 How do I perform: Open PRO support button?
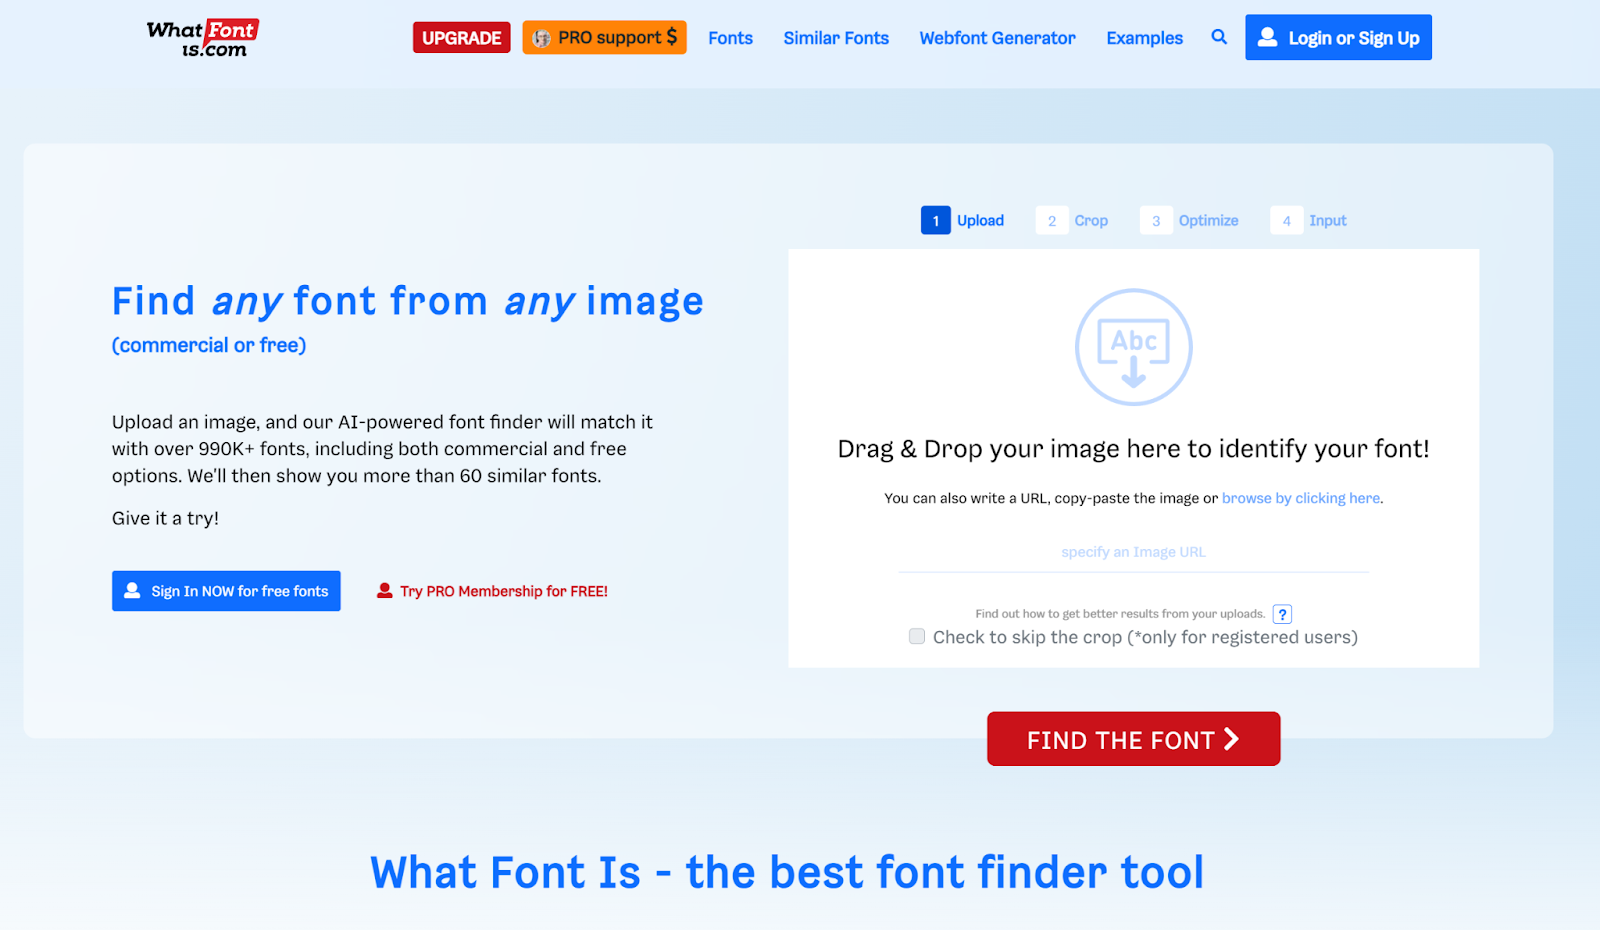pyautogui.click(x=604, y=38)
